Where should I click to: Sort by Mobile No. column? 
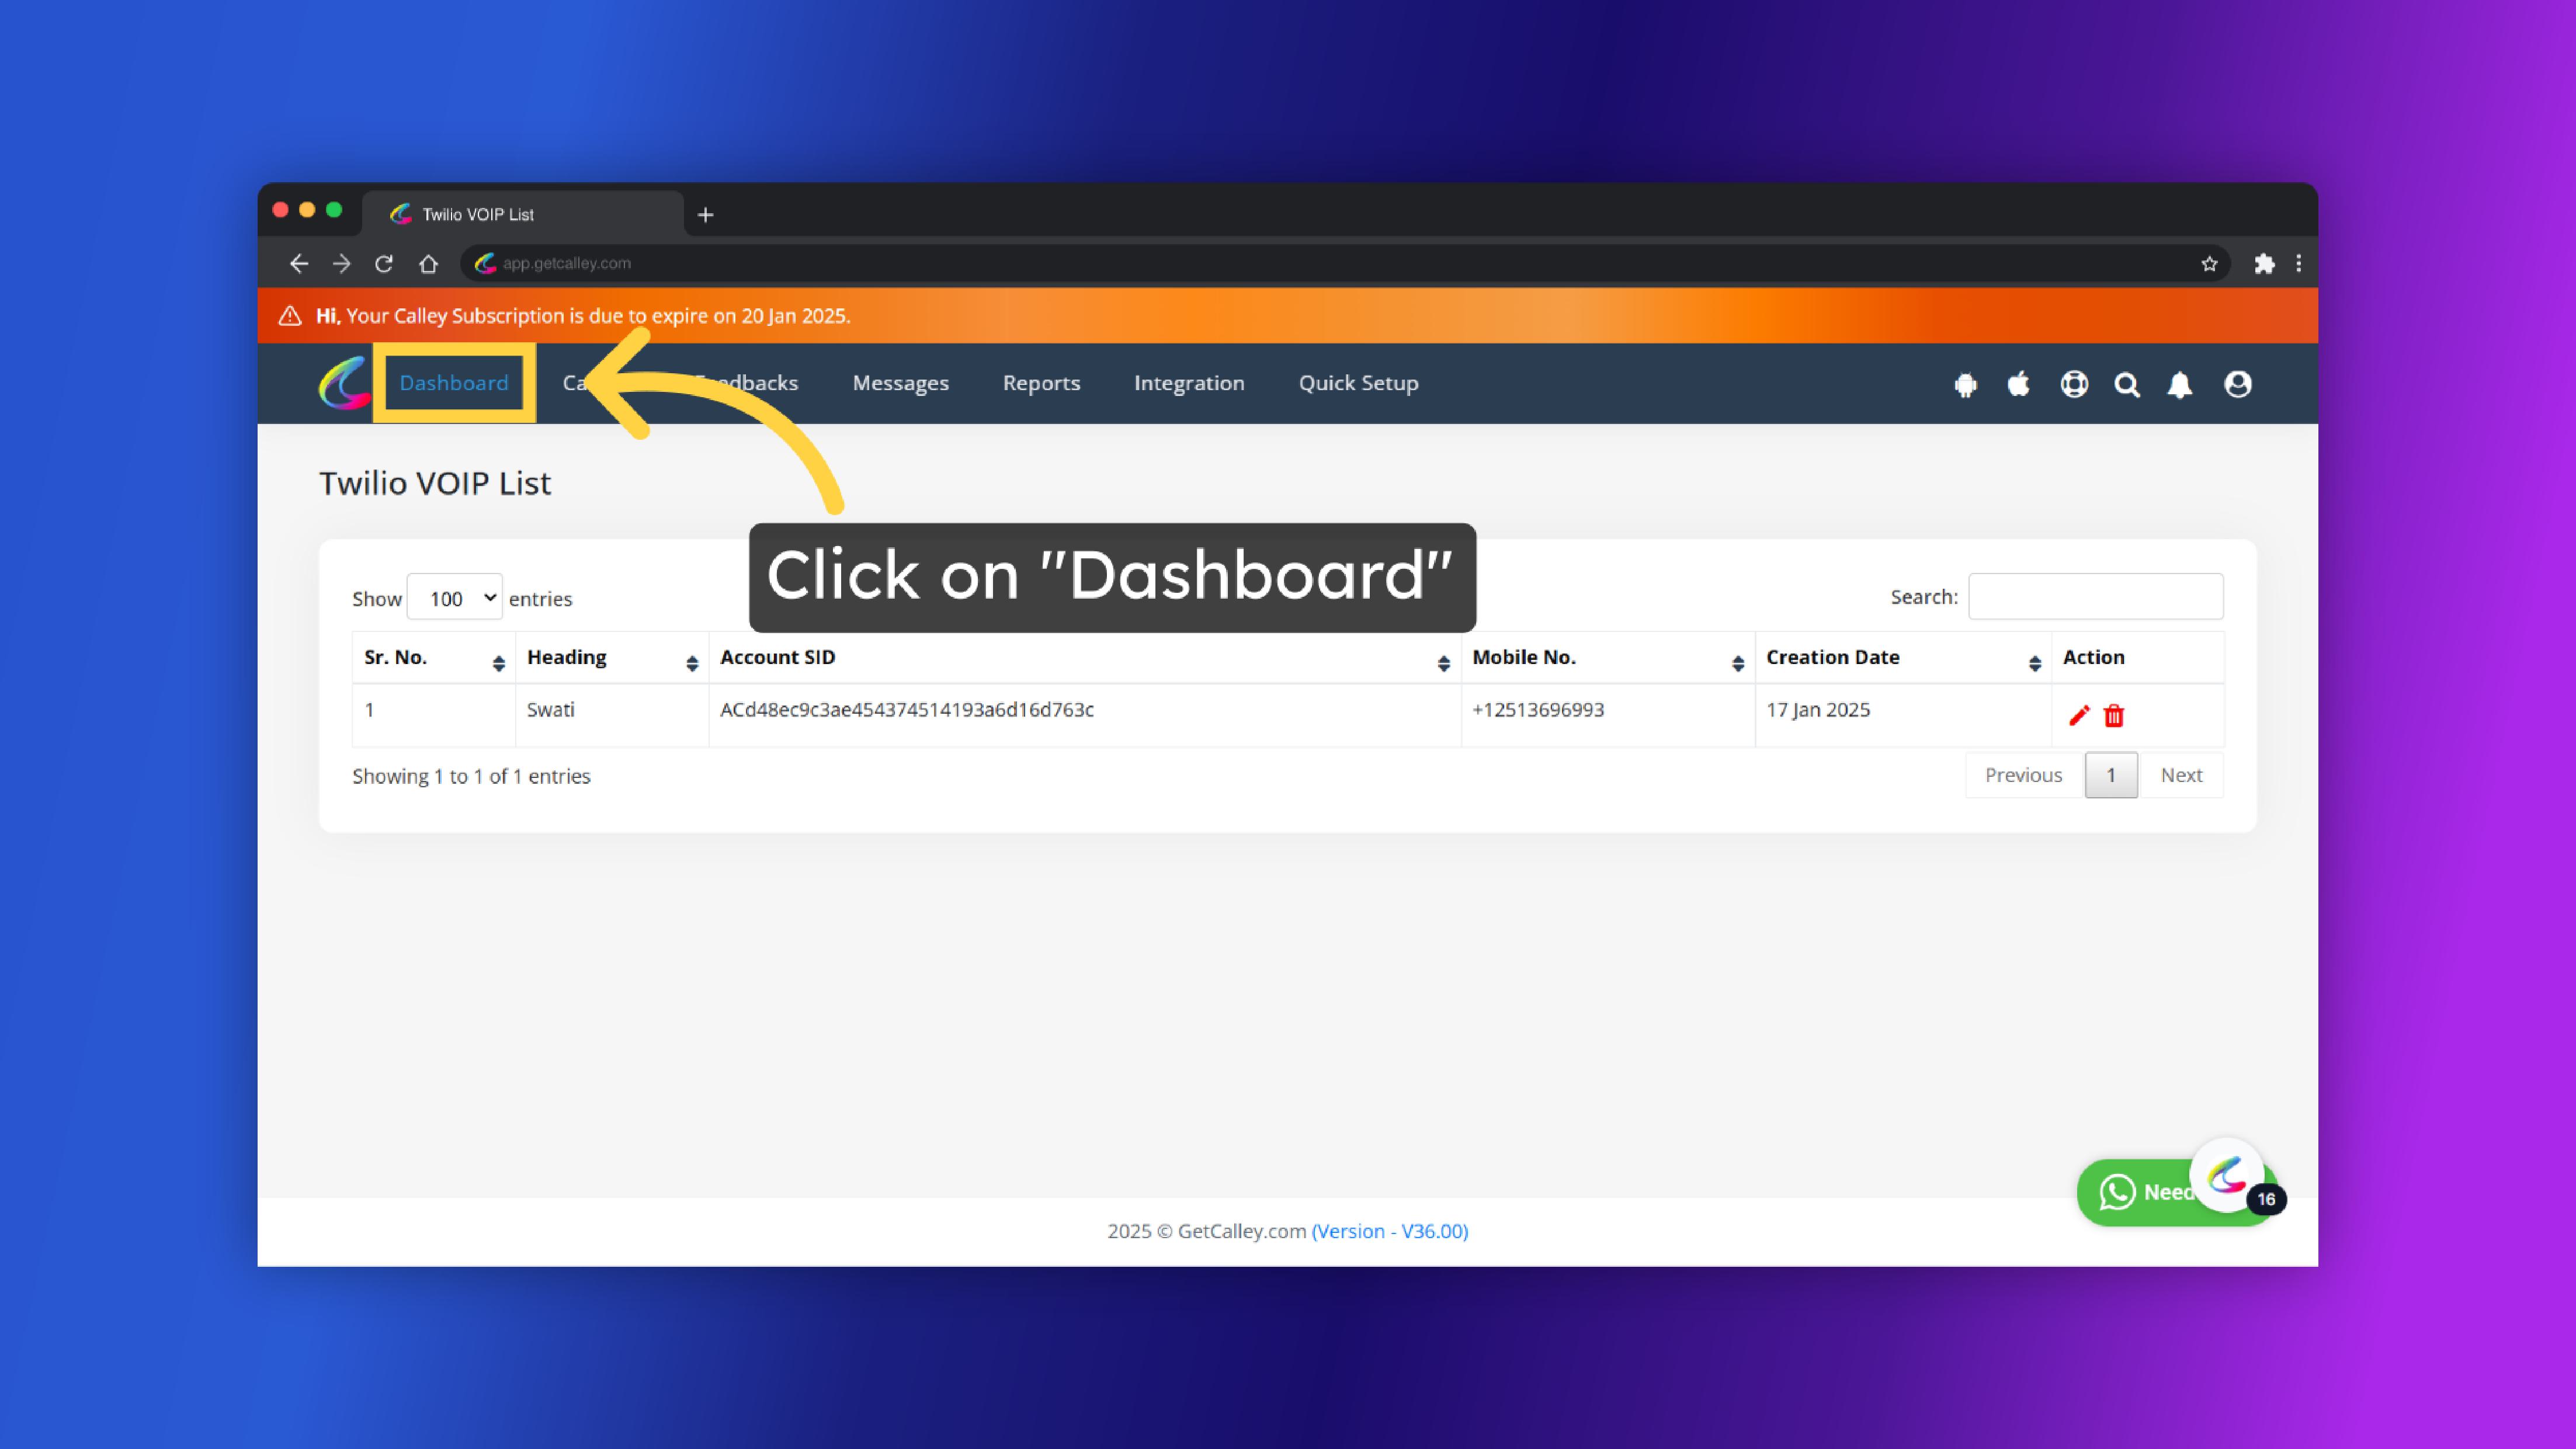pos(1608,657)
